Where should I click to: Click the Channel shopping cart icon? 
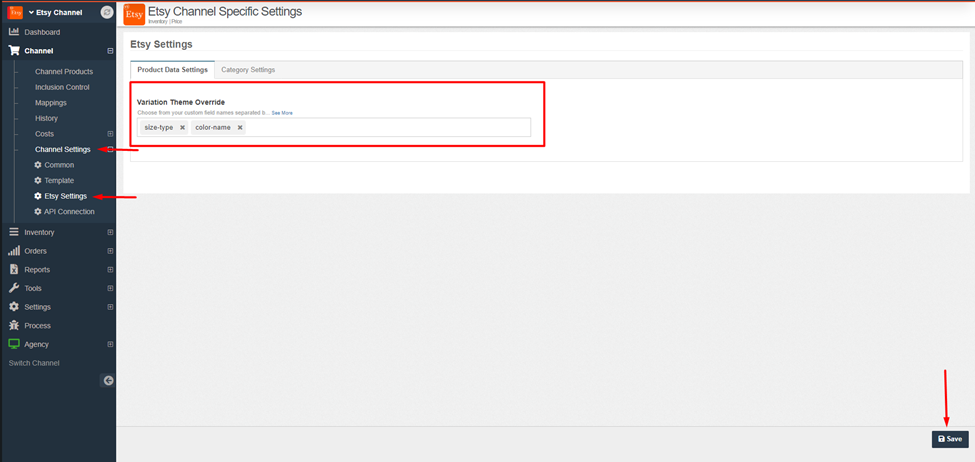[x=14, y=51]
